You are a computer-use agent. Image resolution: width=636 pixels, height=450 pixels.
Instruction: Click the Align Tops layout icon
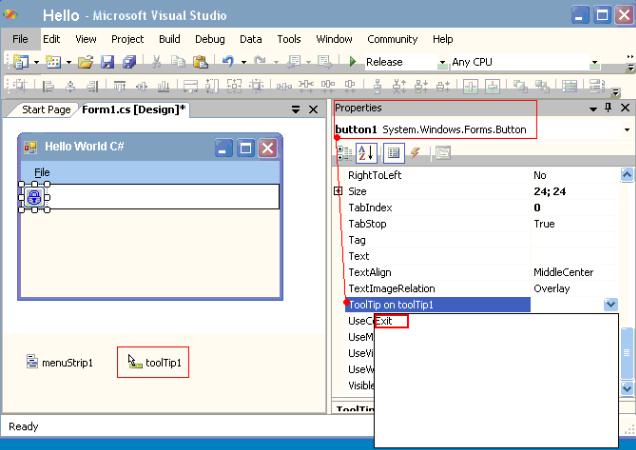[x=120, y=86]
